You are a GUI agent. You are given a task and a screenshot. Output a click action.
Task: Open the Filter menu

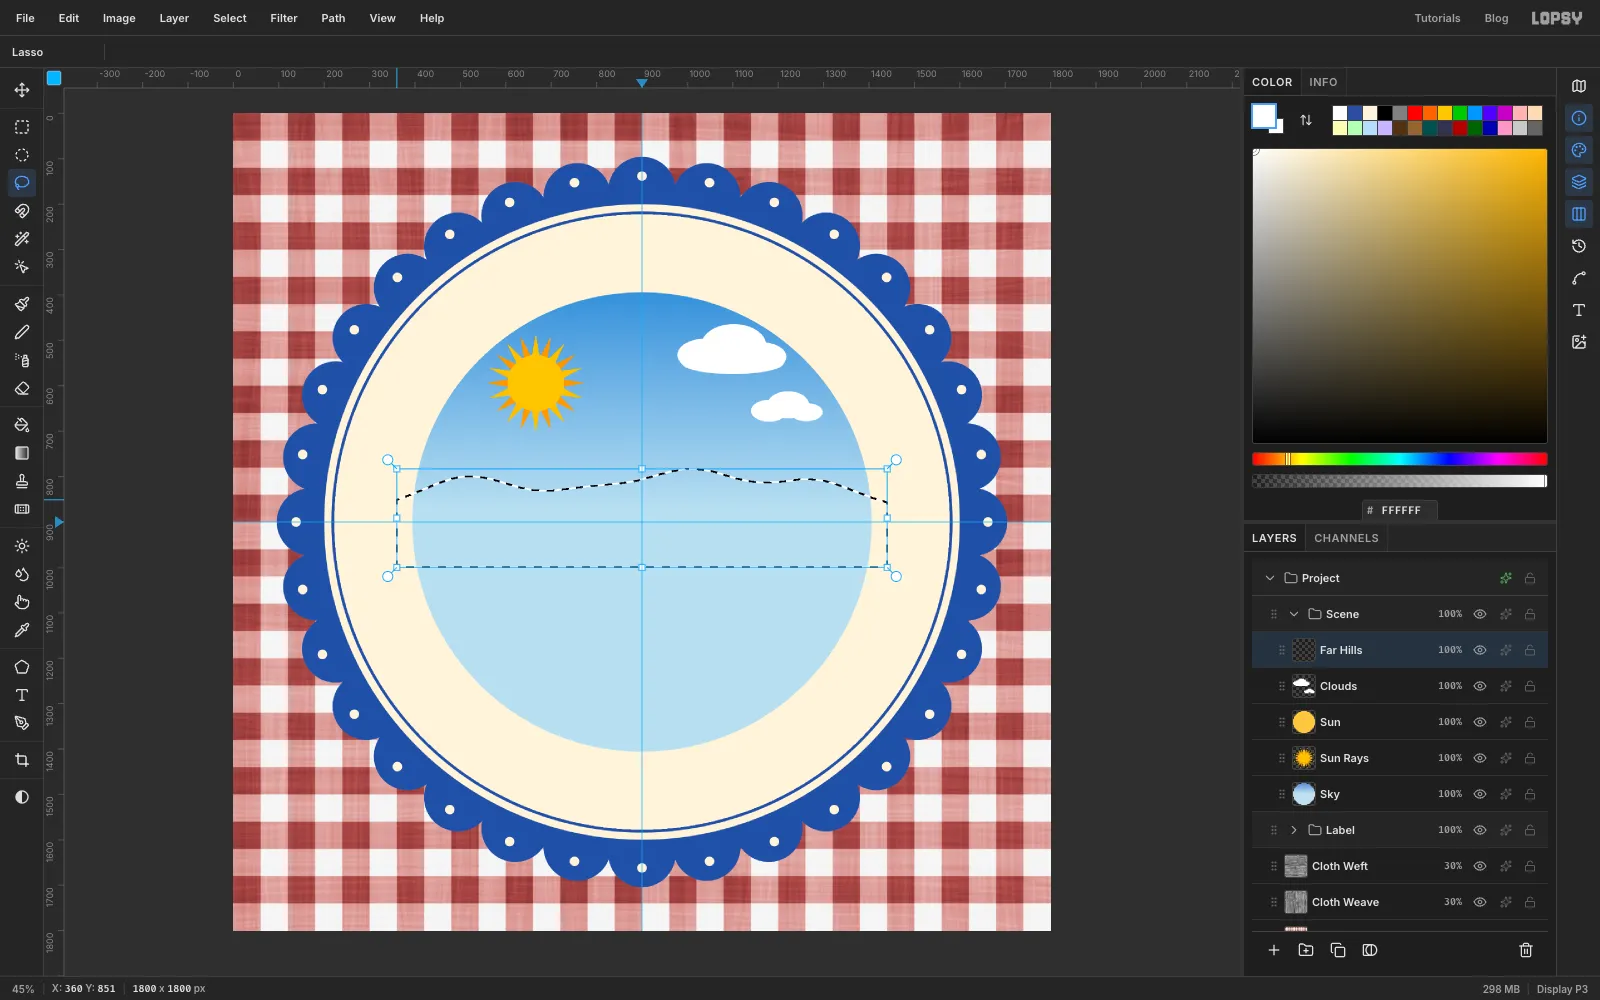coord(284,18)
